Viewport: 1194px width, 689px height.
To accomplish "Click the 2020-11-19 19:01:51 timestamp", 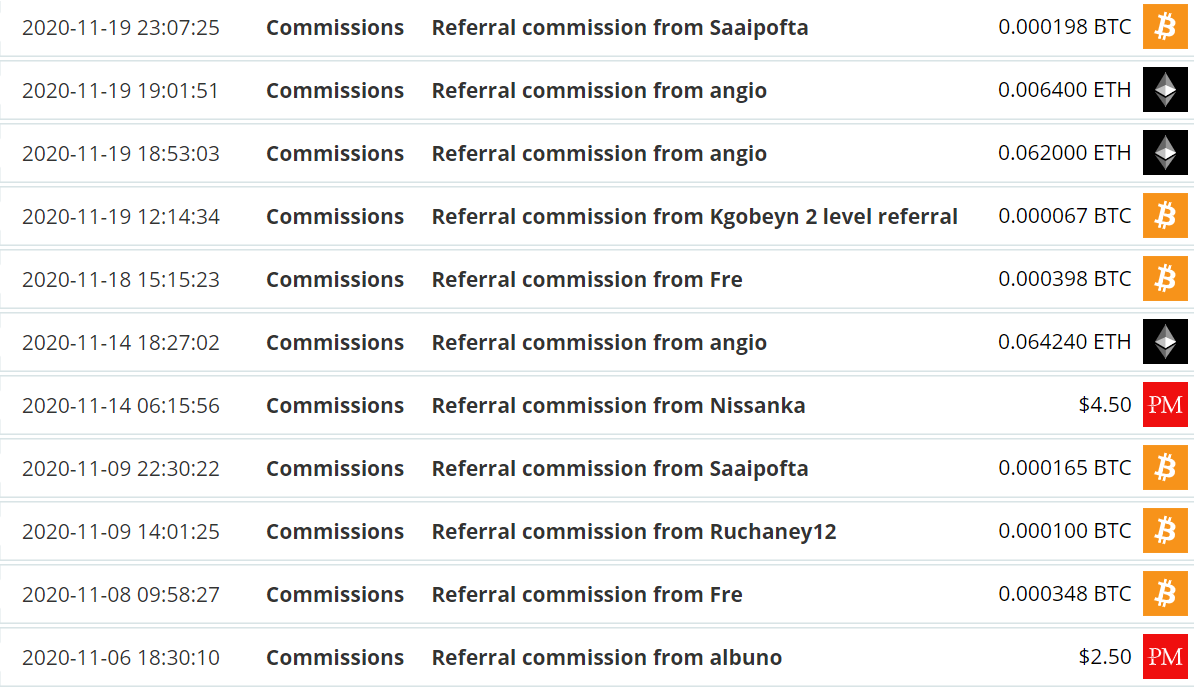I will [120, 91].
